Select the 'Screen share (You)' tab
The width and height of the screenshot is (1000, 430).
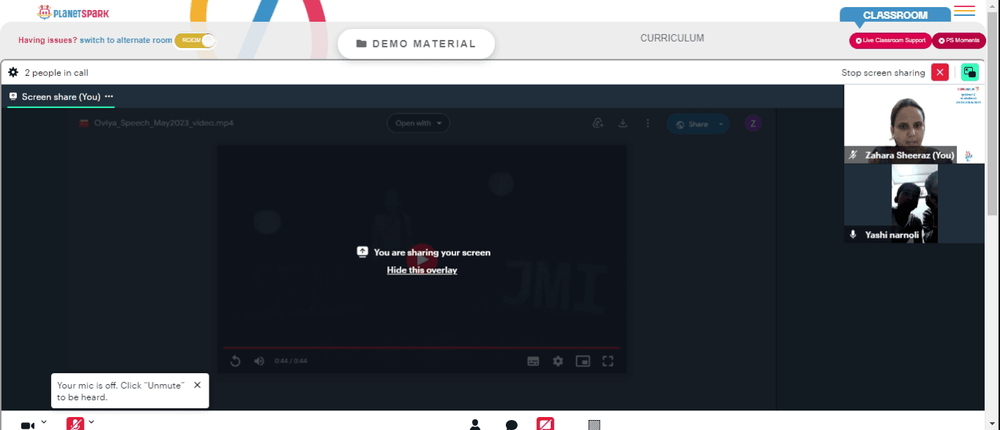55,97
